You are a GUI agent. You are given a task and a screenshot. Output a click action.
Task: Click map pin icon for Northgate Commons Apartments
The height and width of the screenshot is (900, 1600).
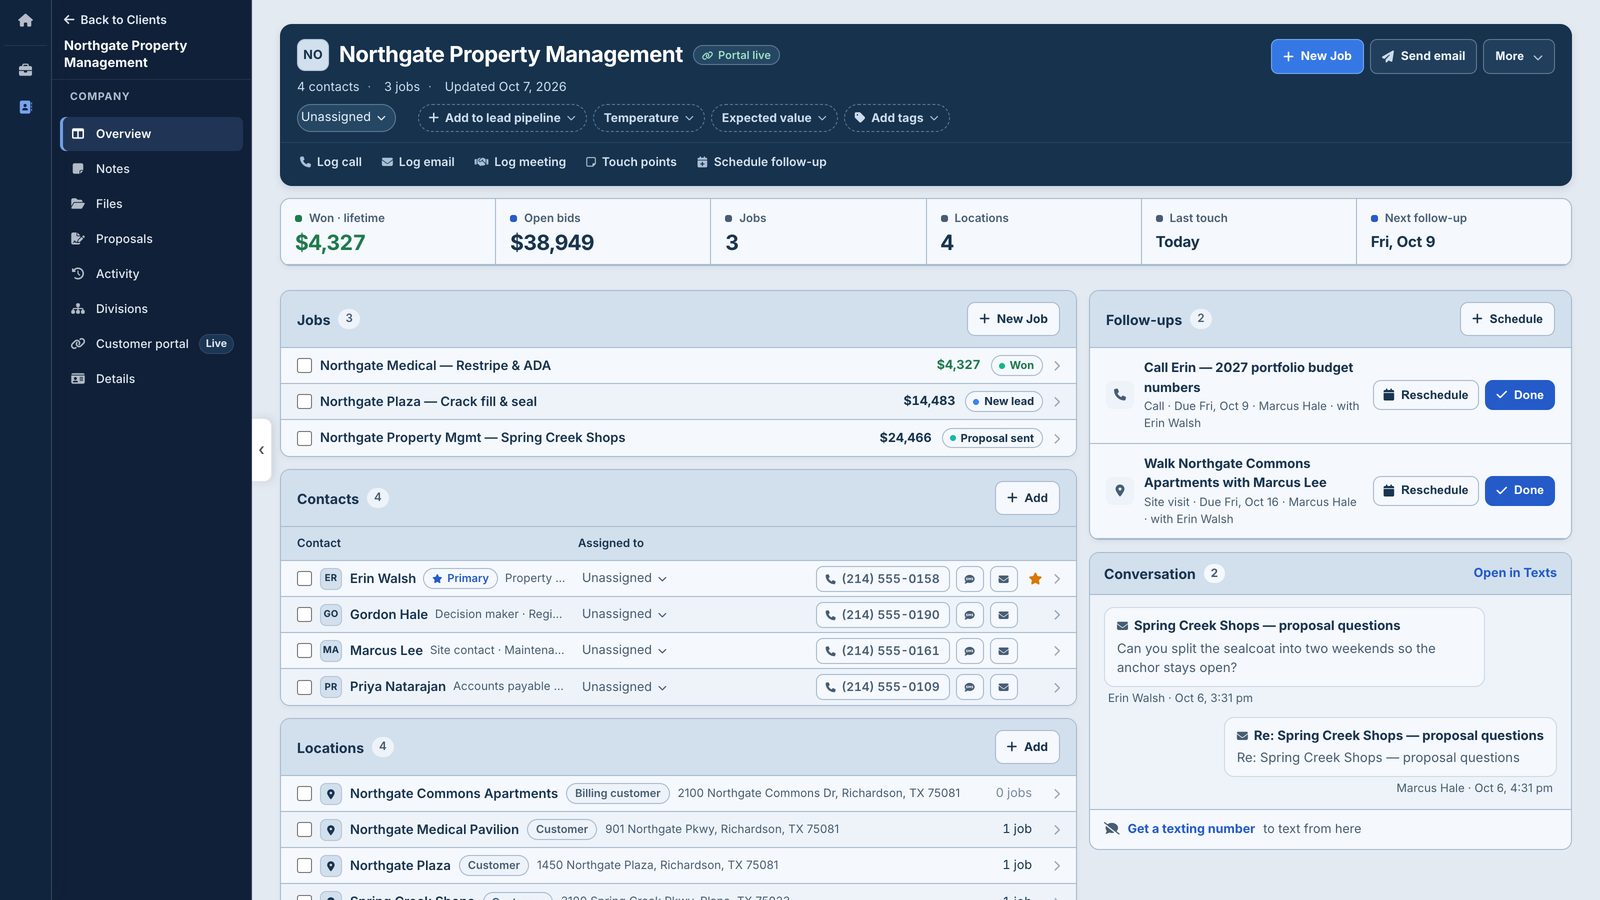pyautogui.click(x=331, y=794)
